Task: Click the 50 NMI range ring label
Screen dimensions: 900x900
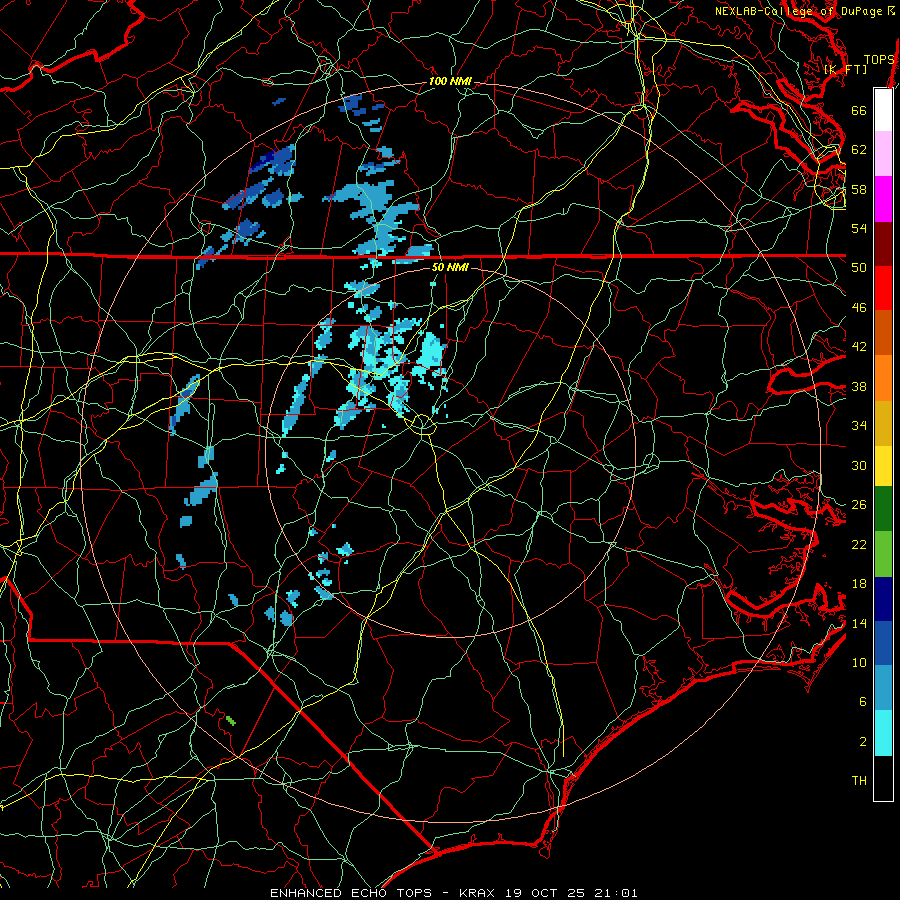Action: pyautogui.click(x=450, y=267)
